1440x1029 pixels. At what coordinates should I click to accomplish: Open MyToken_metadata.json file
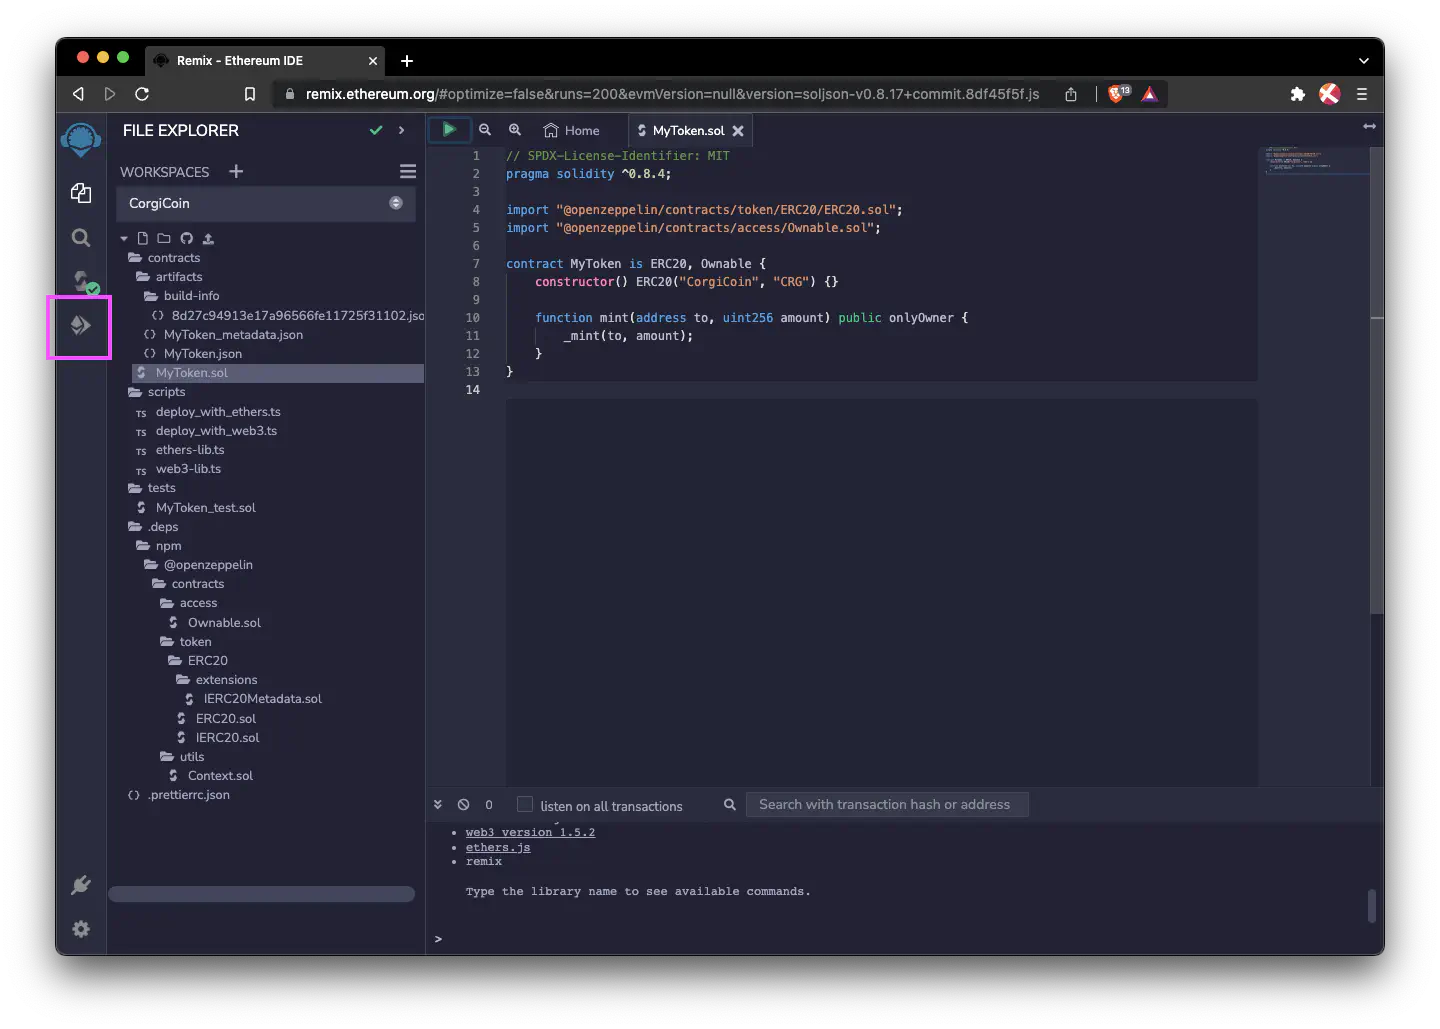pos(233,335)
